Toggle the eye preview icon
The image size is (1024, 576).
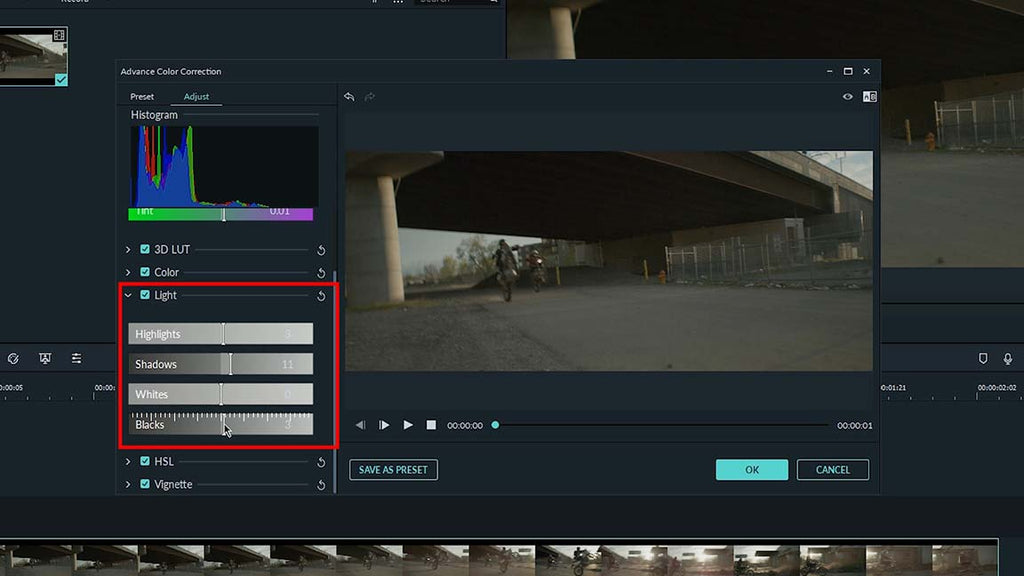pyautogui.click(x=848, y=97)
